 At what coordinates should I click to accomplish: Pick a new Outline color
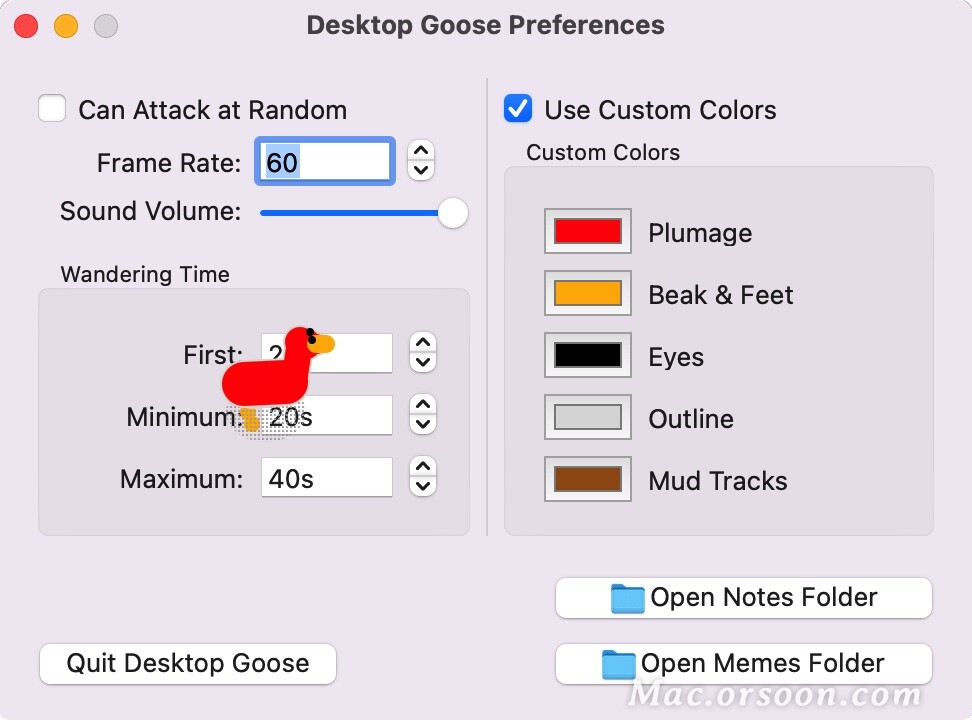(587, 417)
